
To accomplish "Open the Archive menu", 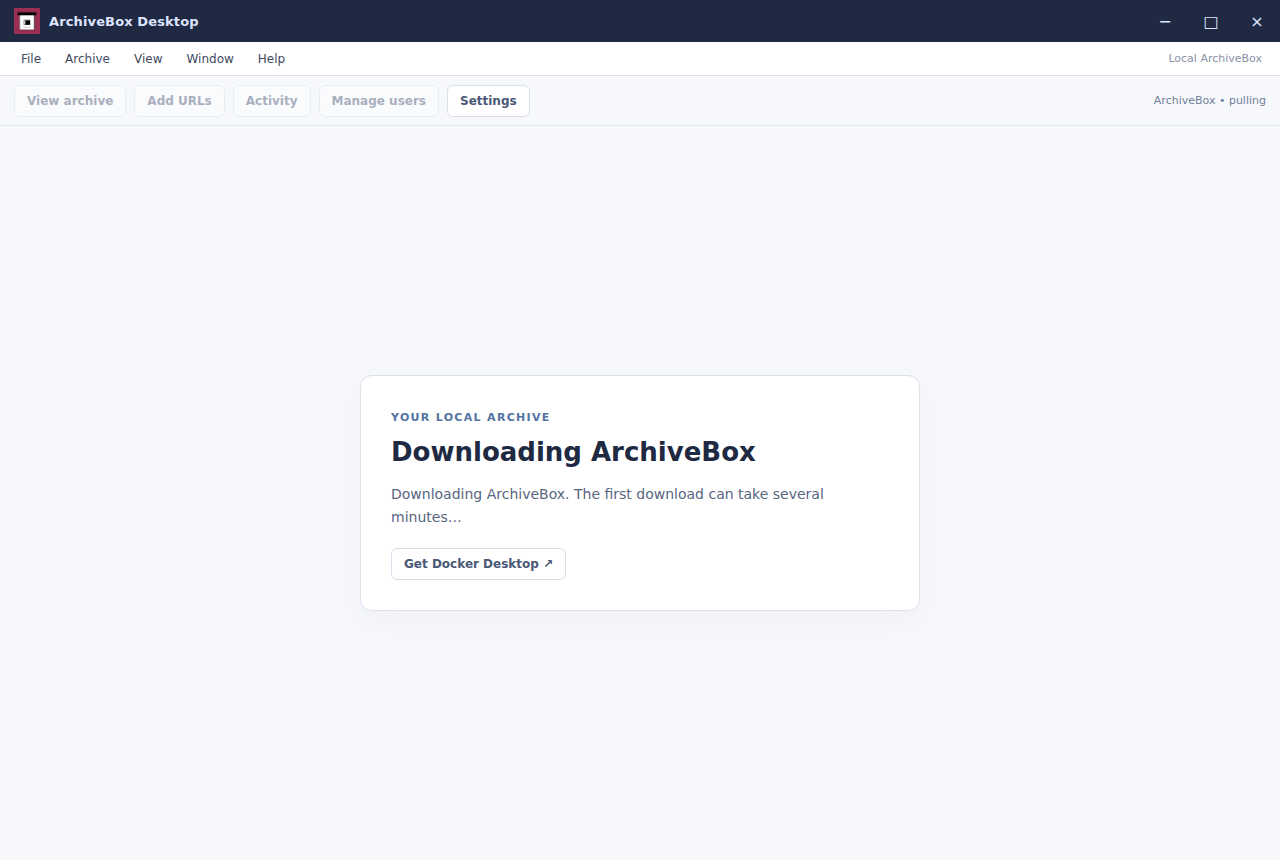I will (x=87, y=59).
